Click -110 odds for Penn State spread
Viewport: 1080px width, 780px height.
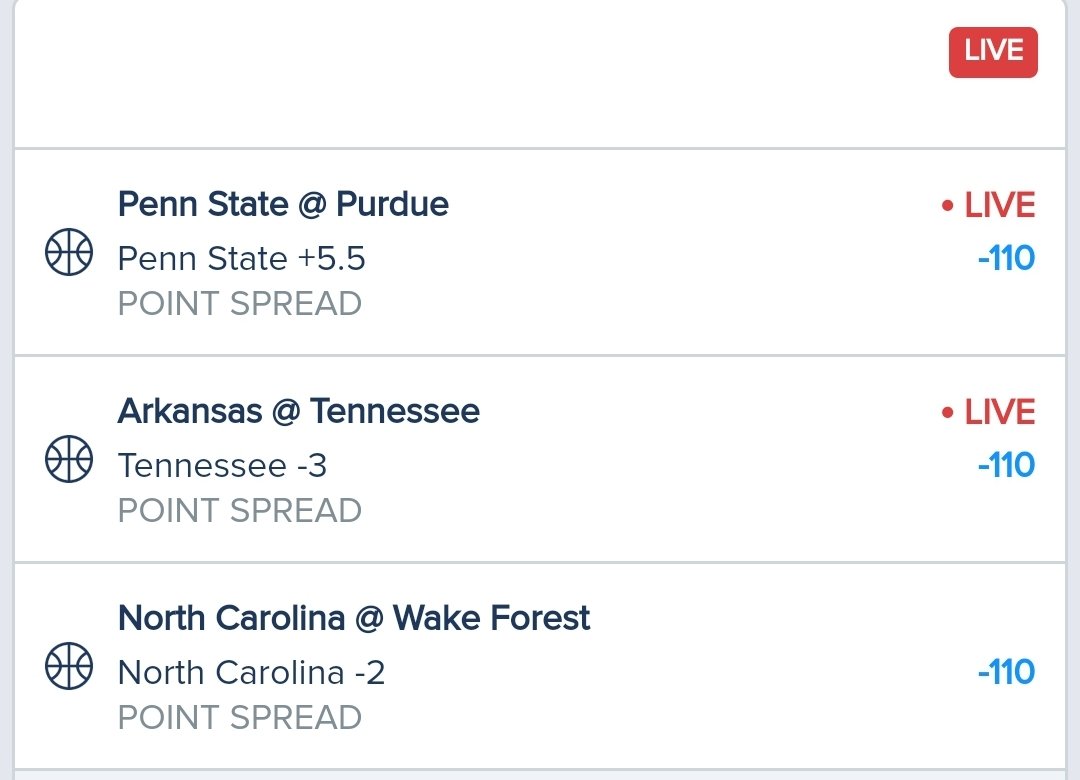1006,258
